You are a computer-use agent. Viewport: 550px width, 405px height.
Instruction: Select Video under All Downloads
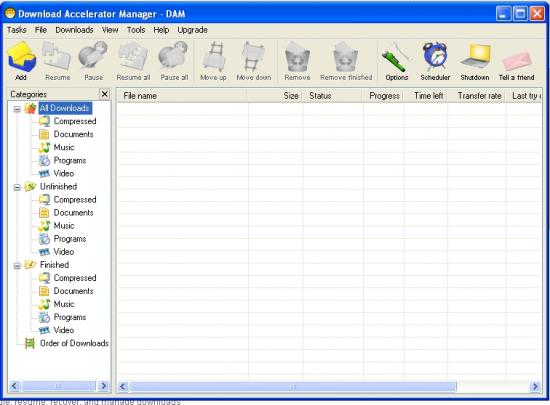(x=63, y=174)
